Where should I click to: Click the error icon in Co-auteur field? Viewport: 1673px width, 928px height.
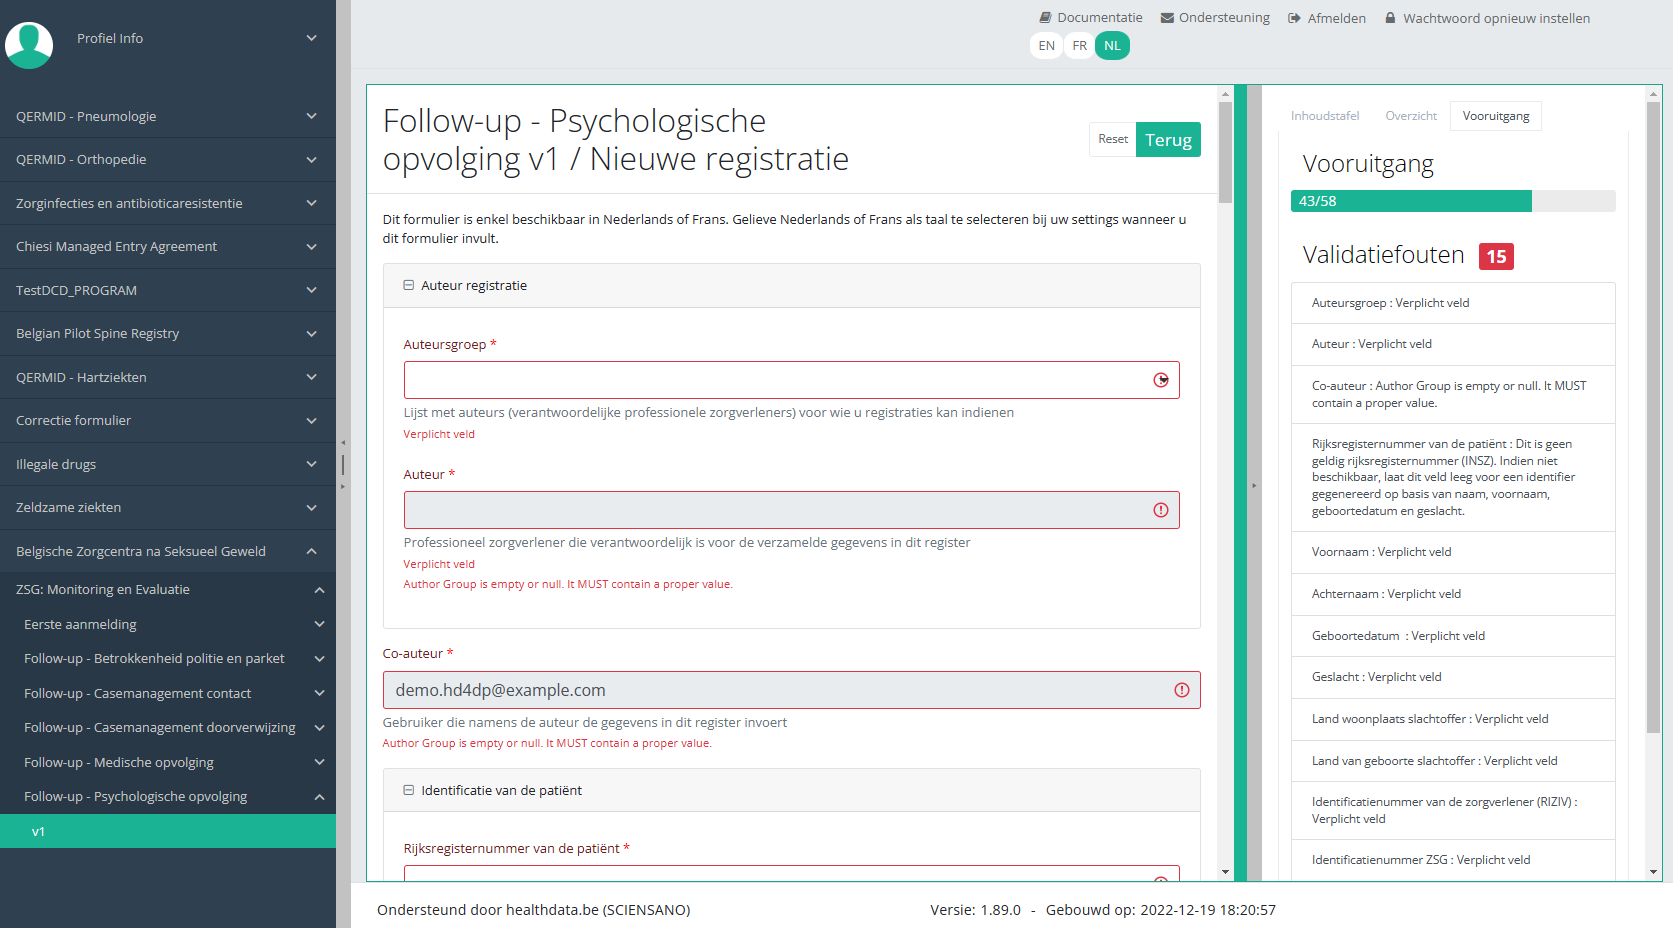click(x=1181, y=690)
